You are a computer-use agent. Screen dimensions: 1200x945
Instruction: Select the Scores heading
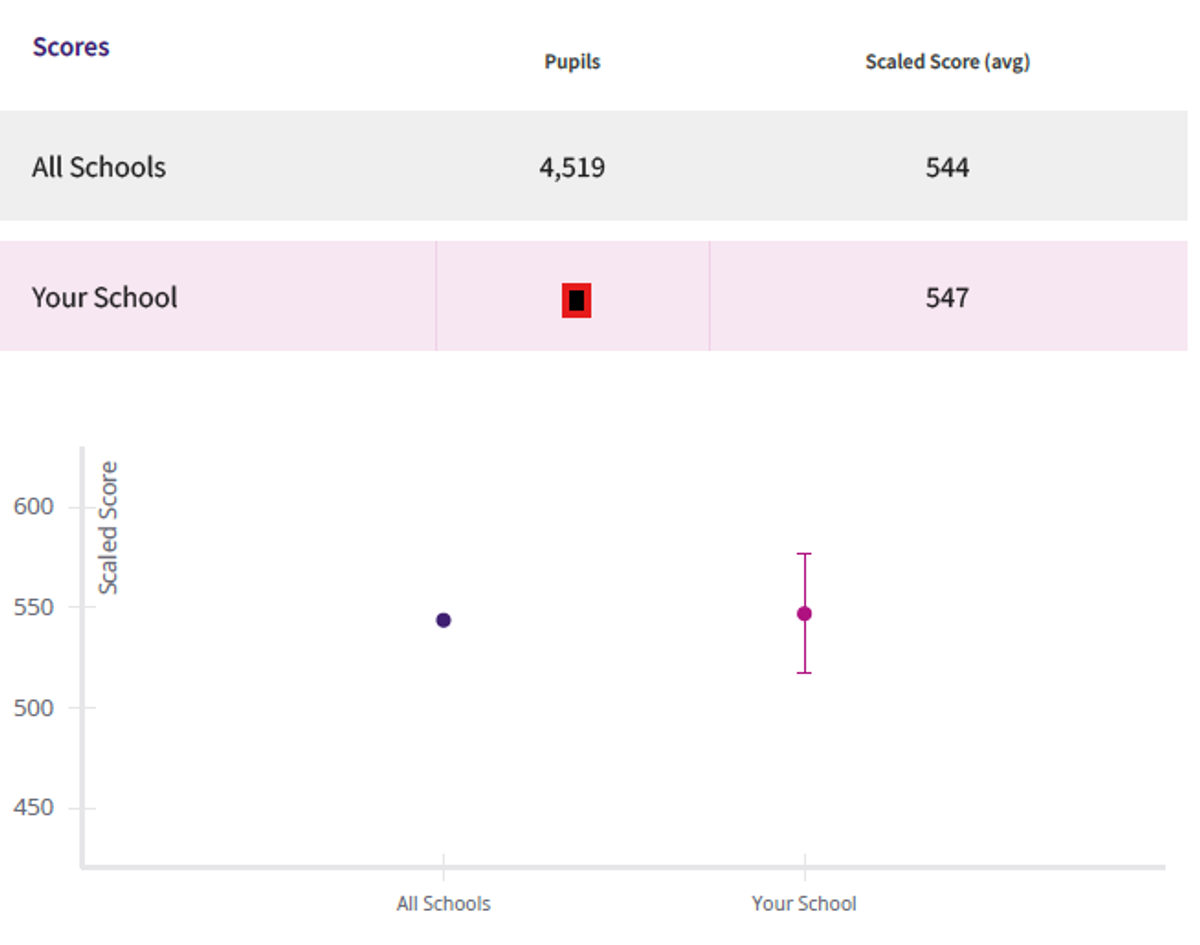click(71, 47)
